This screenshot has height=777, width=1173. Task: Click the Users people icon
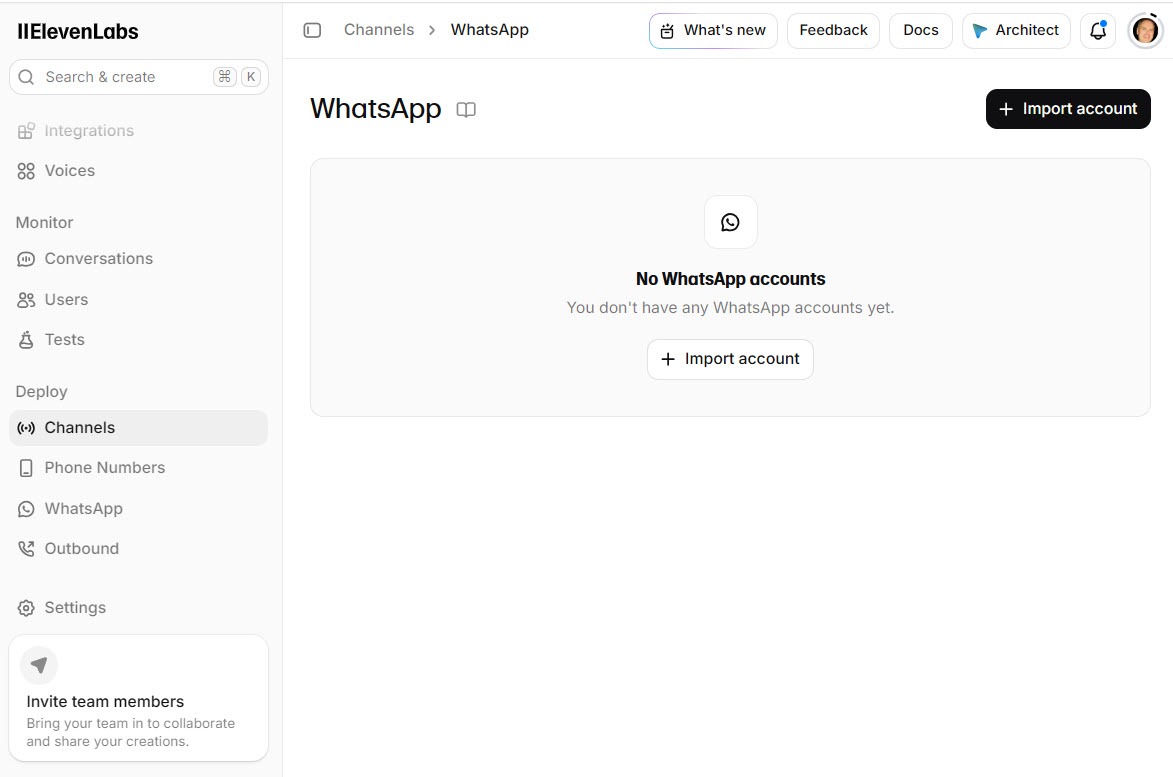click(26, 300)
